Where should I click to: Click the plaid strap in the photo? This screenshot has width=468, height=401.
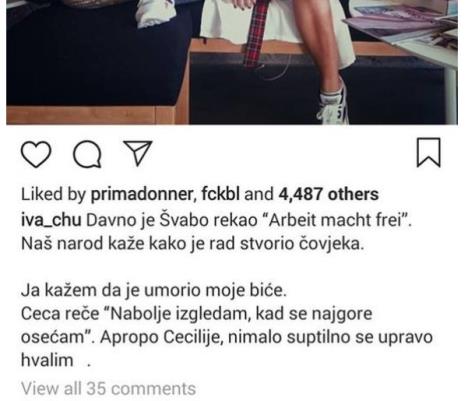point(256,33)
